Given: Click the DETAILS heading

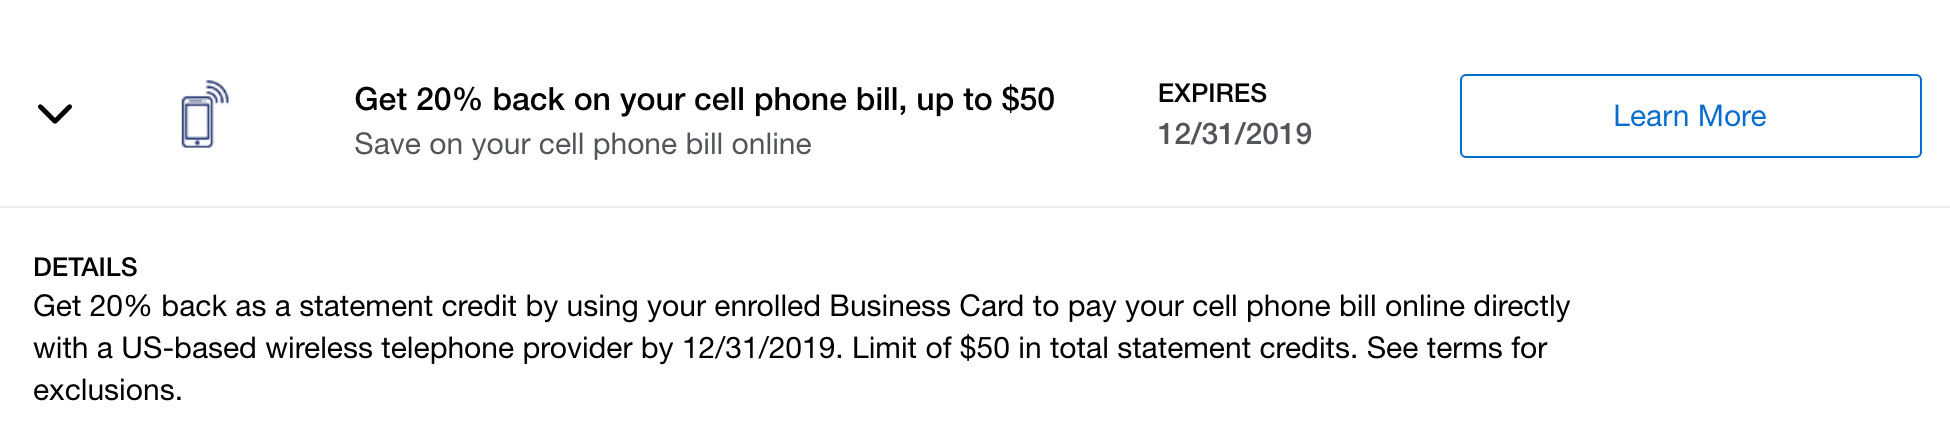Looking at the screenshot, I should click(x=85, y=267).
